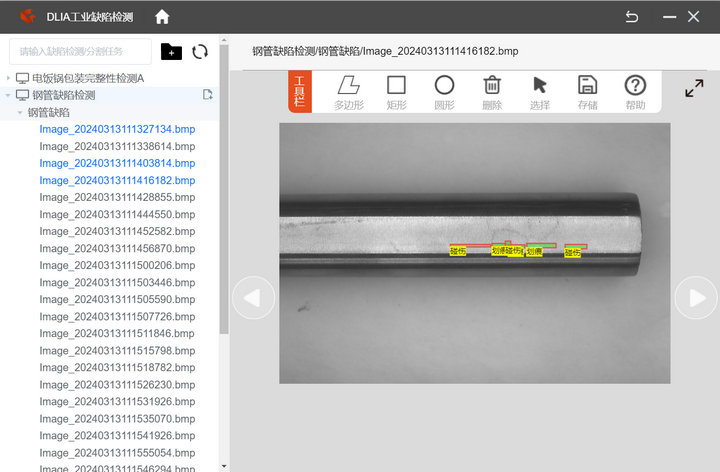Open Image_20240313111428855.bmp
Screen dimensions: 720x472
coord(117,197)
